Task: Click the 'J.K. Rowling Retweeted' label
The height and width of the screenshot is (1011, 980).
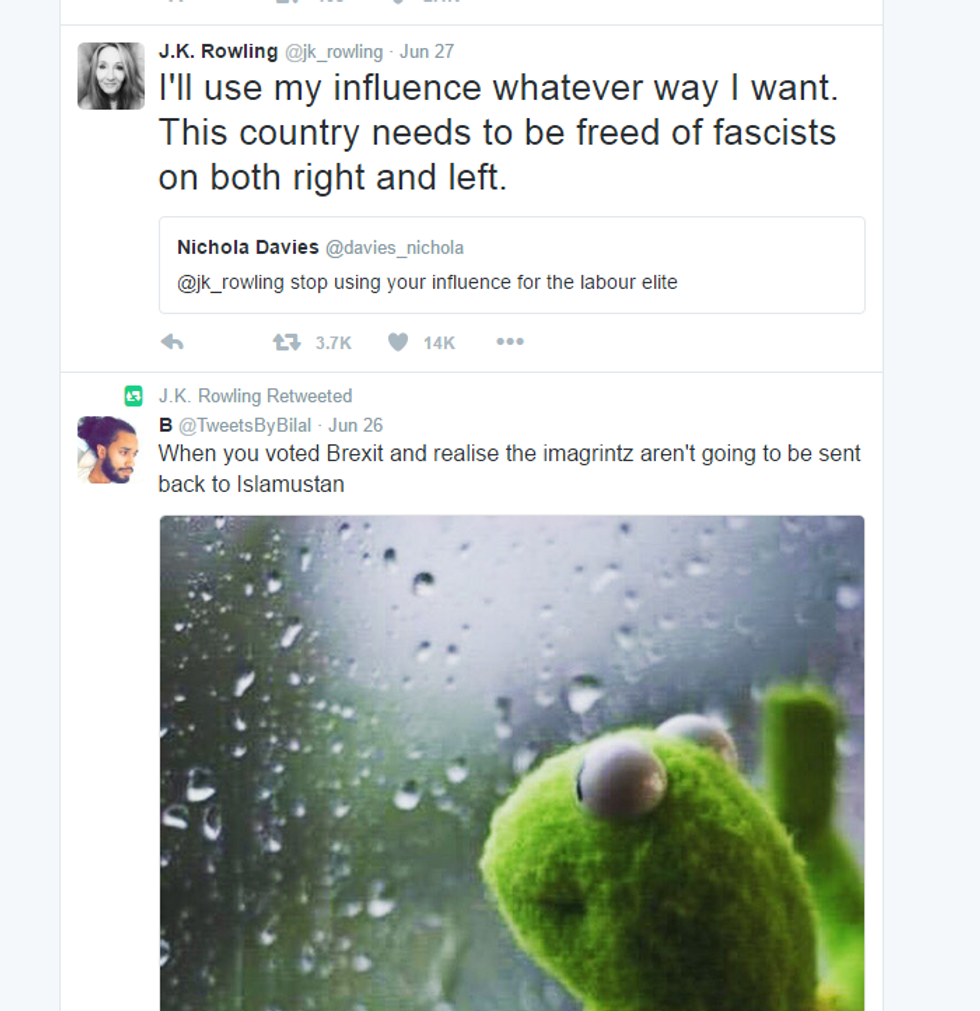Action: point(255,396)
